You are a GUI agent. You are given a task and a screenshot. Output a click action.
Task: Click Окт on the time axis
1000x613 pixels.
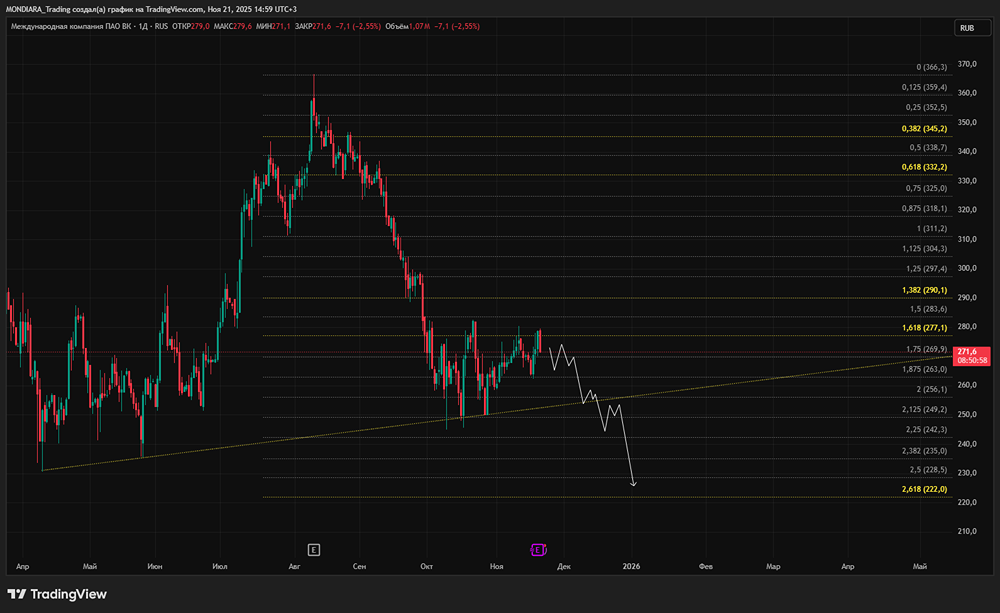coord(427,566)
